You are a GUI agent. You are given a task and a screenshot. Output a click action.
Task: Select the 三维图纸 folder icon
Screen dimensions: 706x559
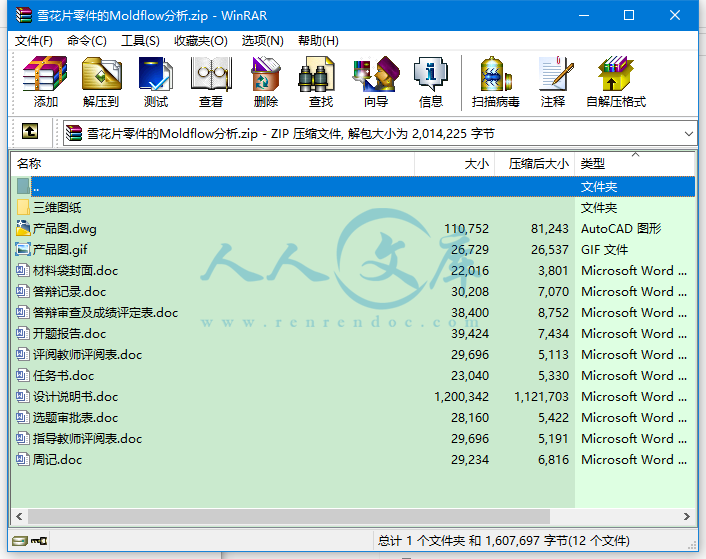click(23, 207)
